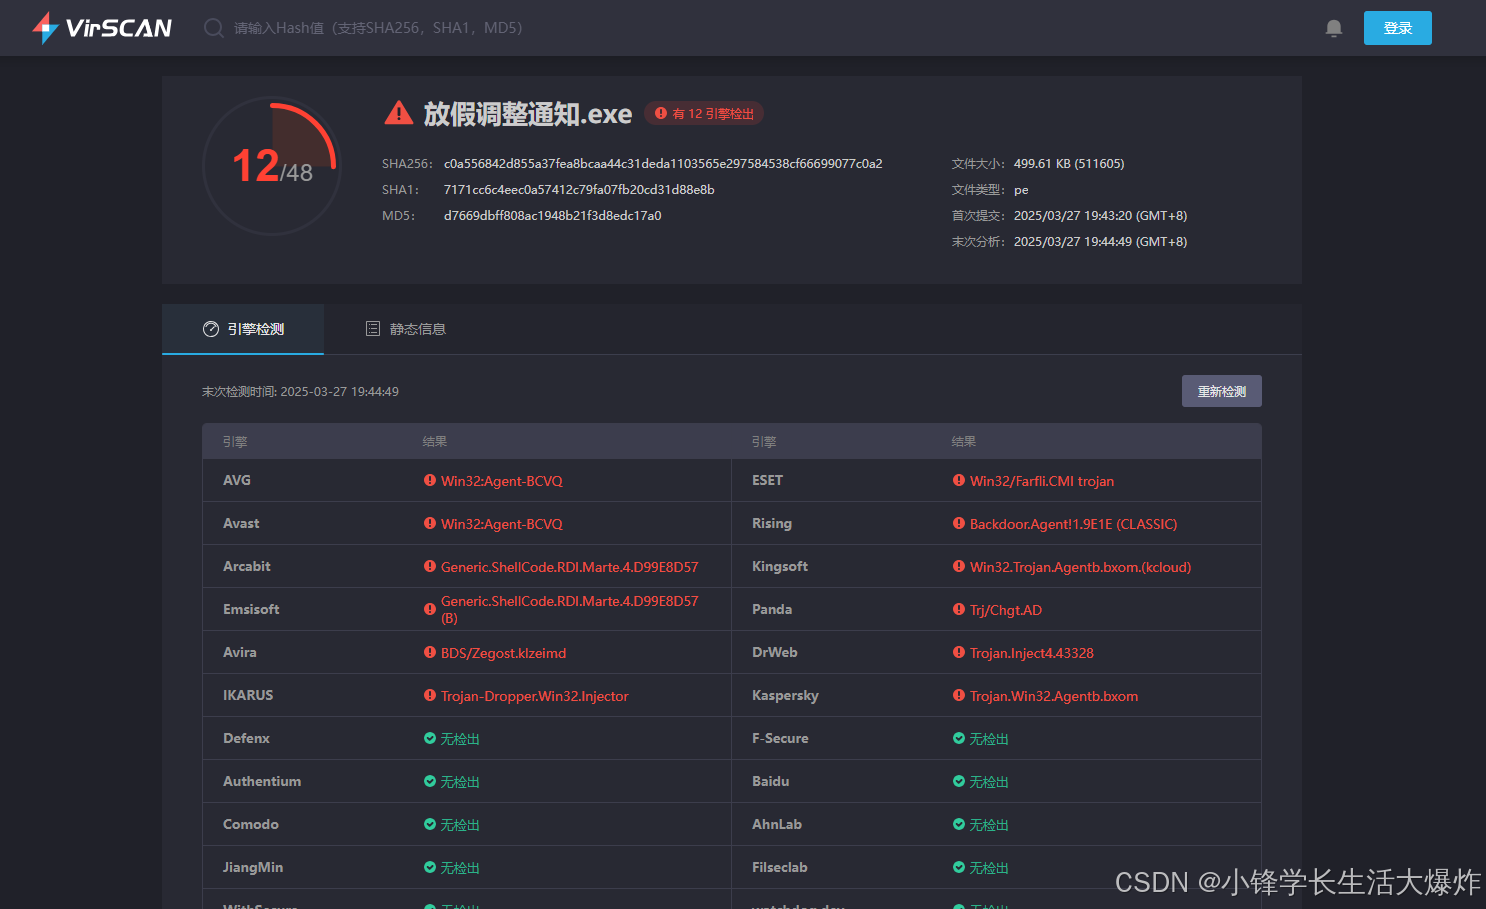This screenshot has height=909, width=1486.
Task: Click the Avast engine name
Action: (x=241, y=523)
